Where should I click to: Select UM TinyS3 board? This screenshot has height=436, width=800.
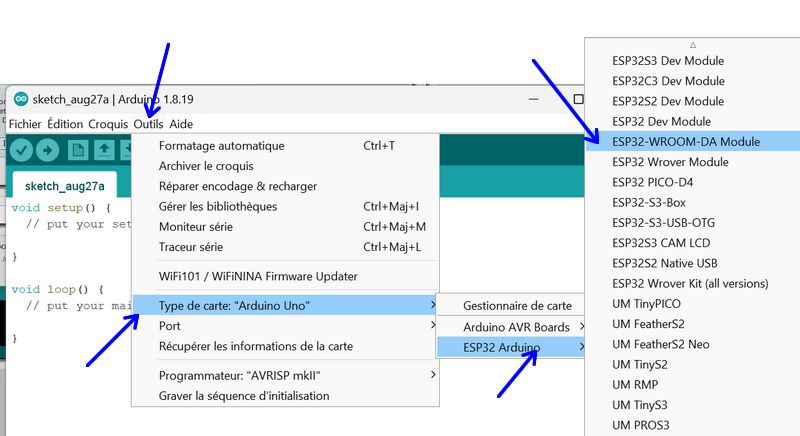[693, 405]
